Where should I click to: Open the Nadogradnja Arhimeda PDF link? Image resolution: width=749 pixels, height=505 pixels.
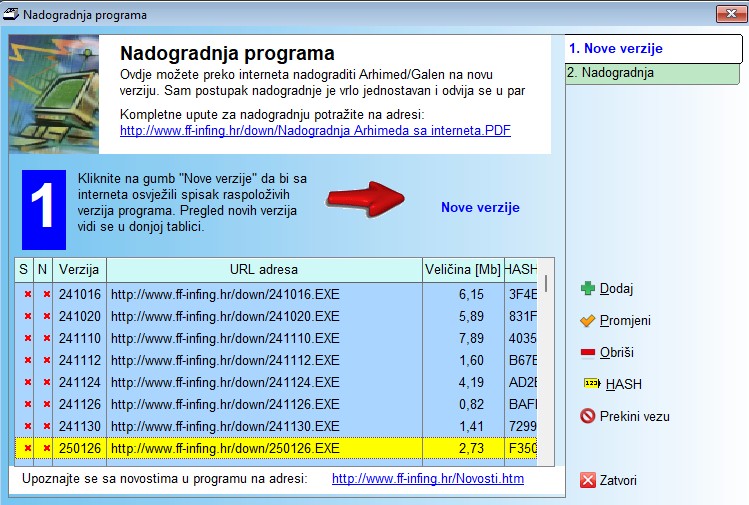click(x=315, y=130)
